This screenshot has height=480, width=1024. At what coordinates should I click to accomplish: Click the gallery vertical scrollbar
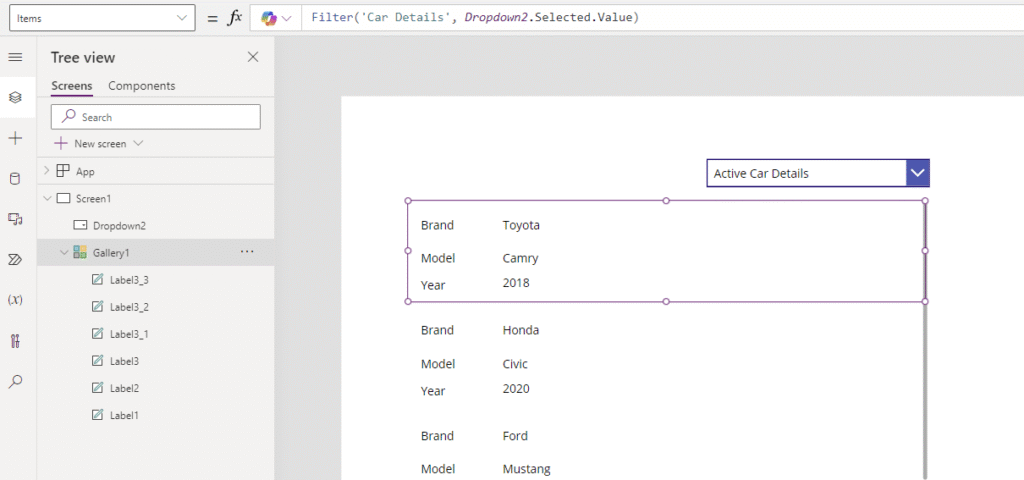point(925,340)
